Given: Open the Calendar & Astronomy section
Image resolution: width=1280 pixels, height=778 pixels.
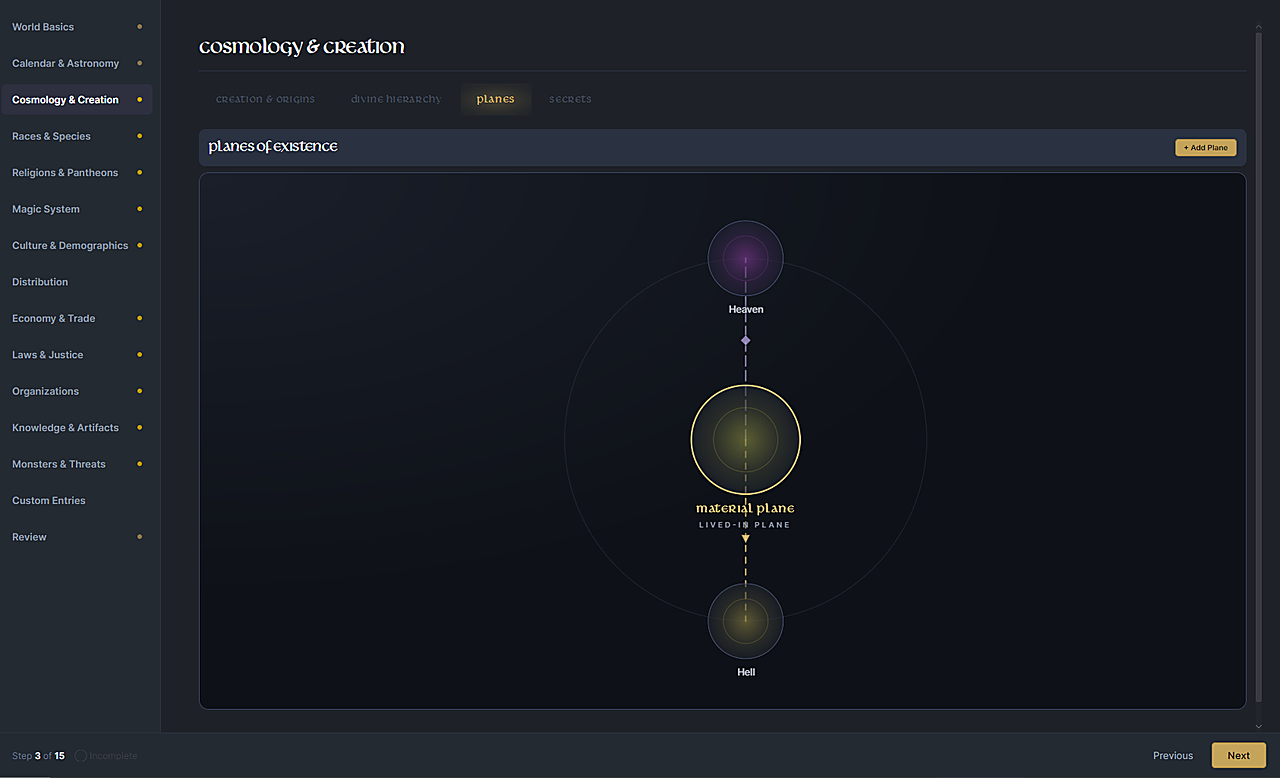Looking at the screenshot, I should (x=76, y=63).
